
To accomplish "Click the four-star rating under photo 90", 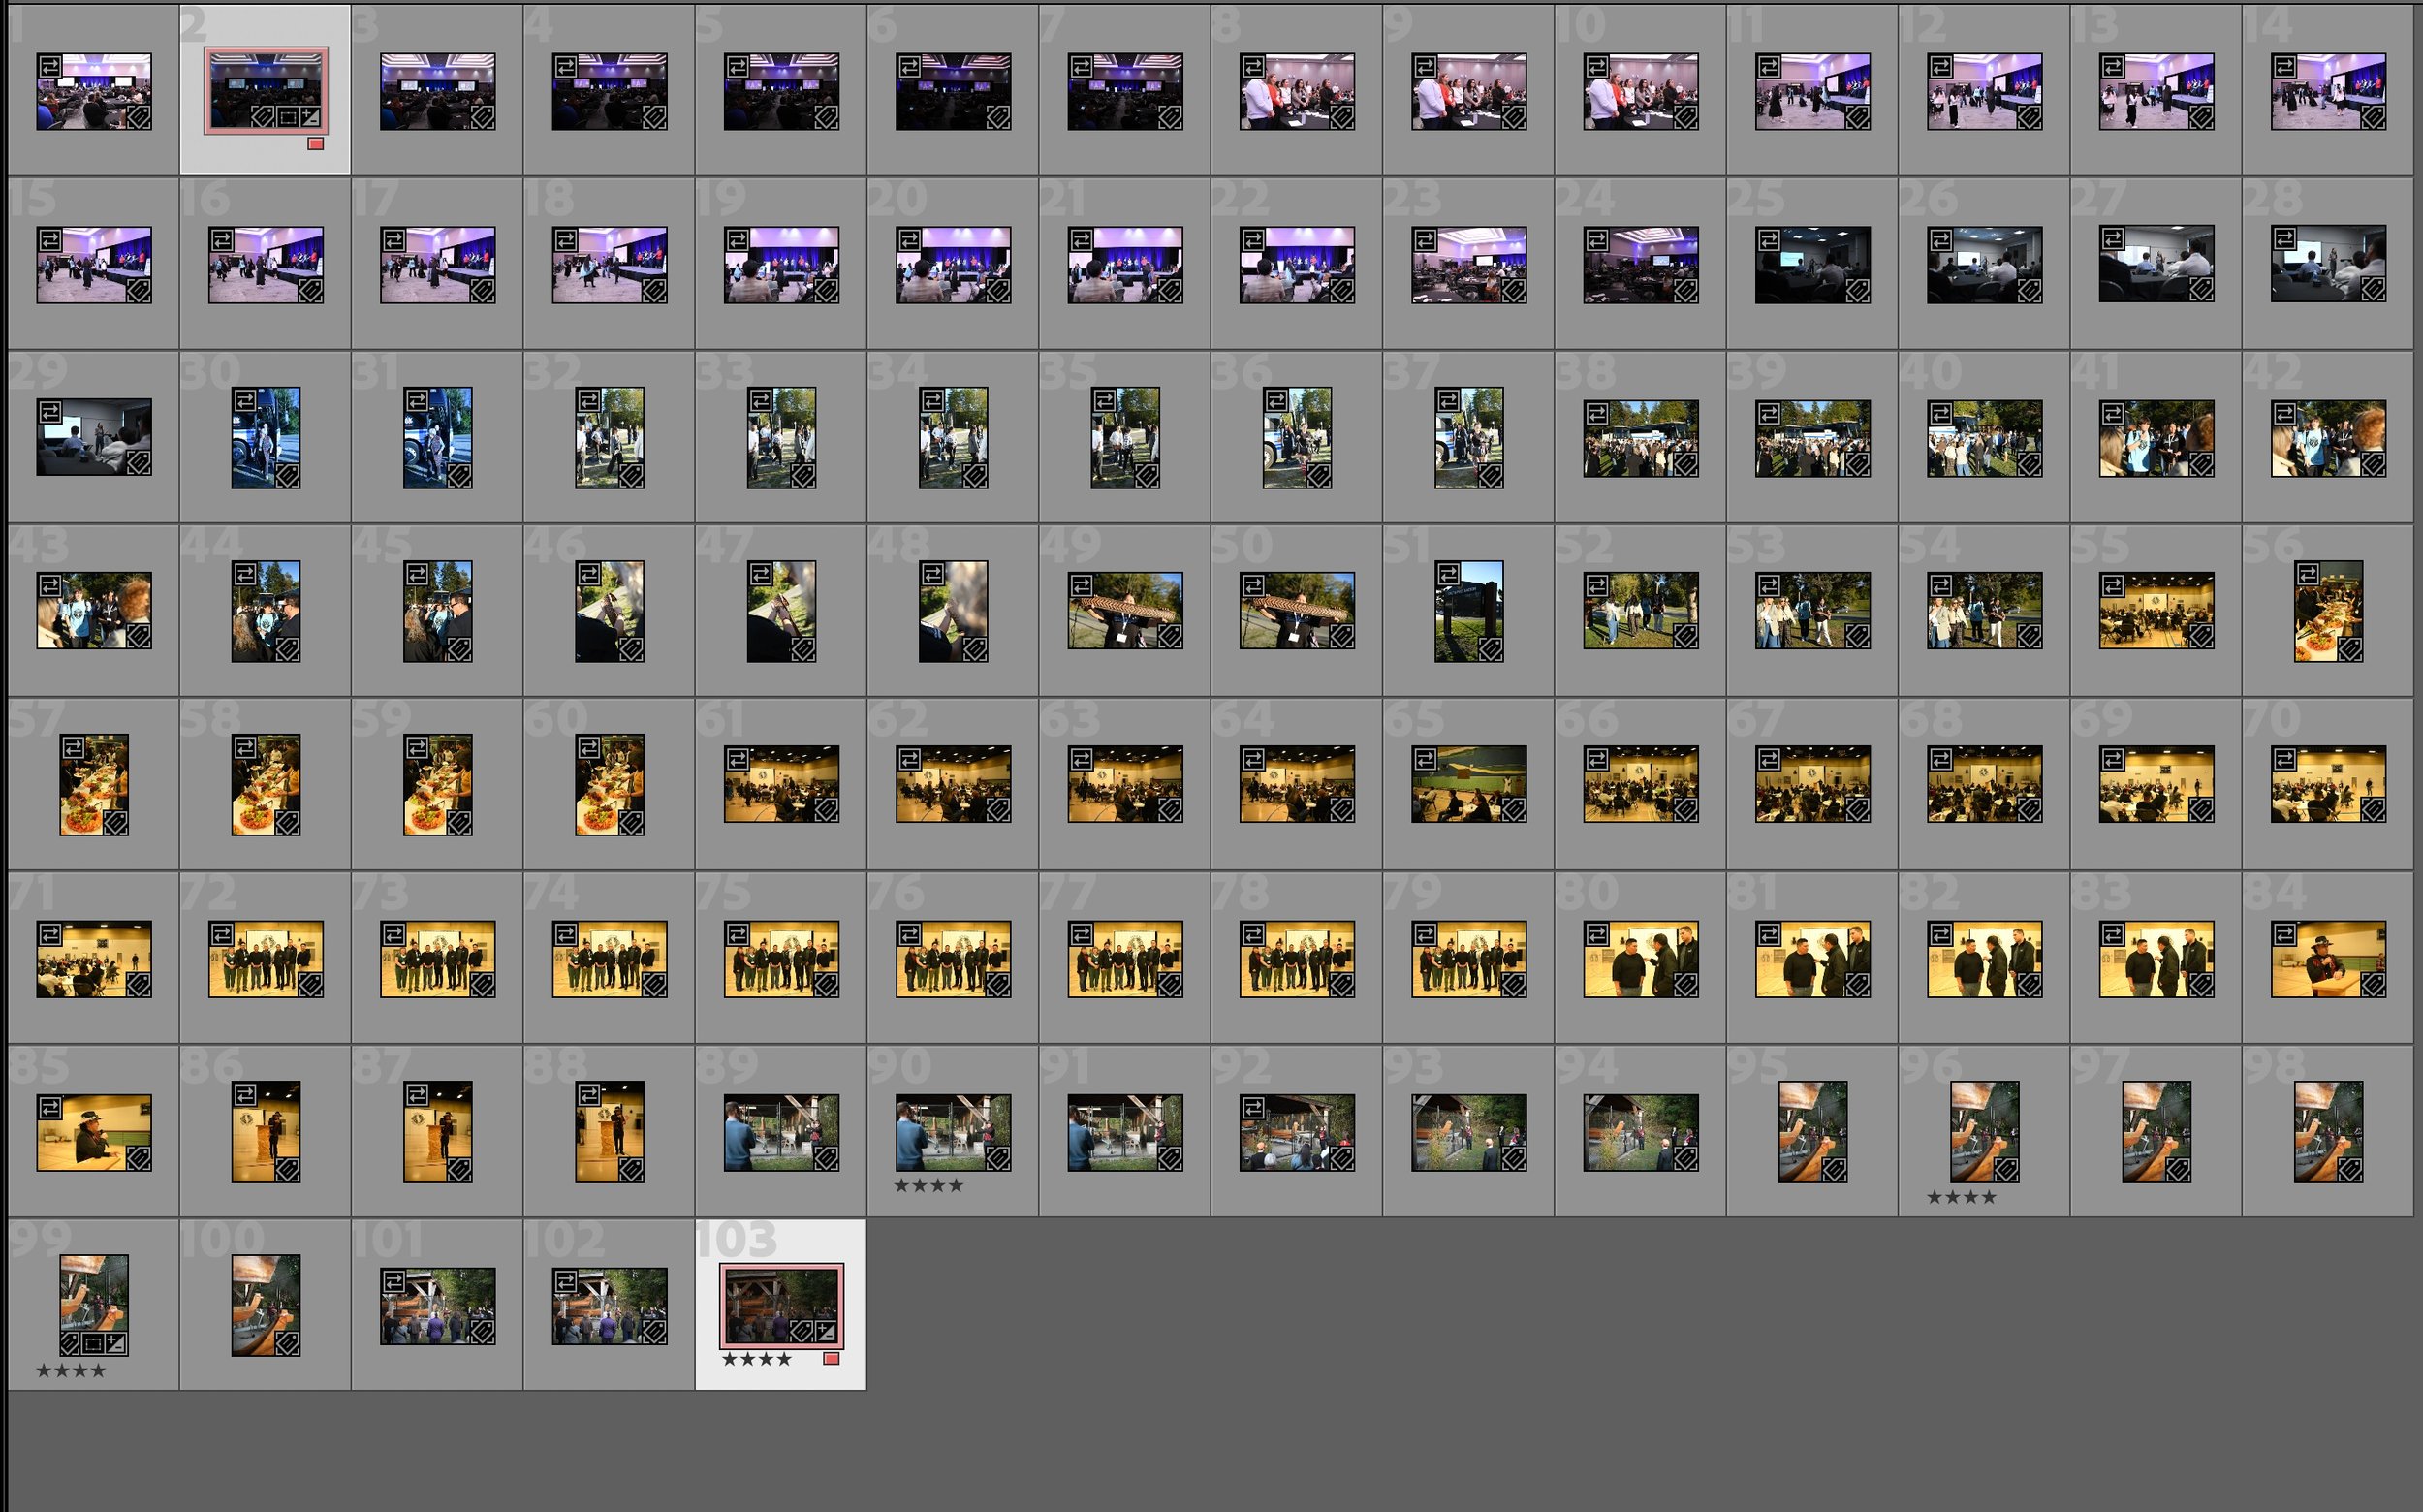I will pyautogui.click(x=928, y=1185).
